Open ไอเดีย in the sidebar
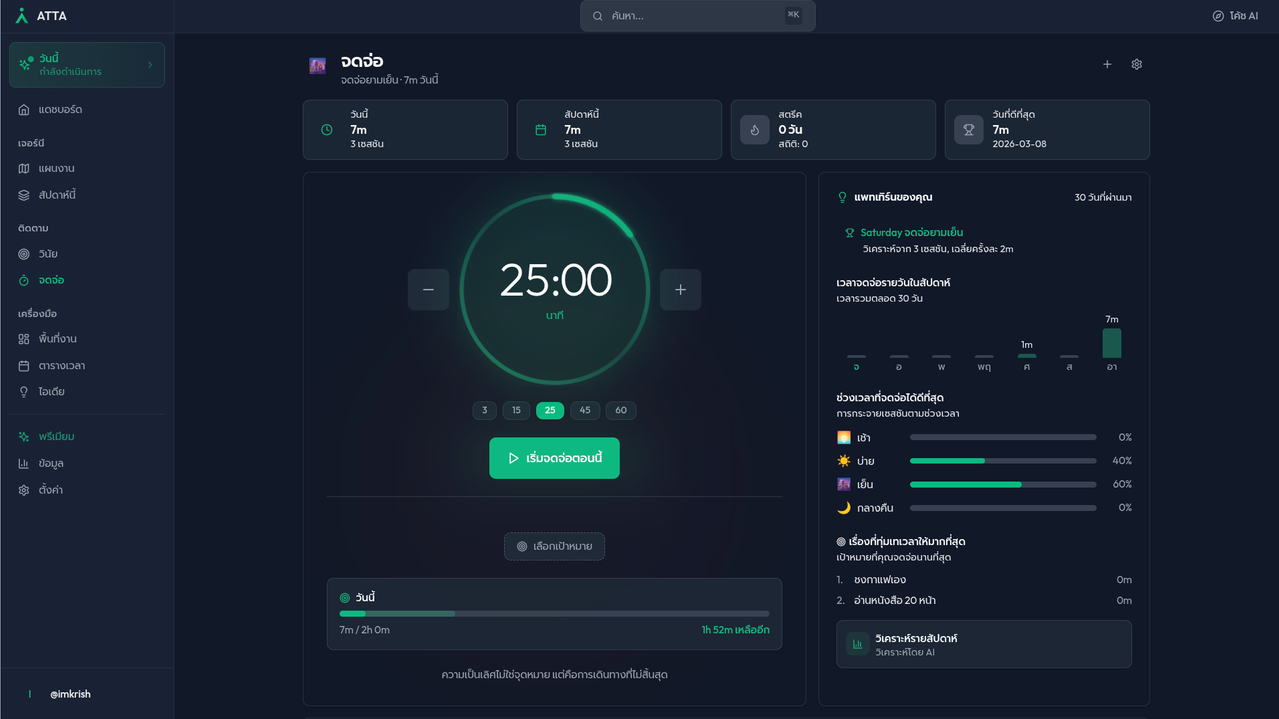This screenshot has width=1279, height=719. click(87, 392)
